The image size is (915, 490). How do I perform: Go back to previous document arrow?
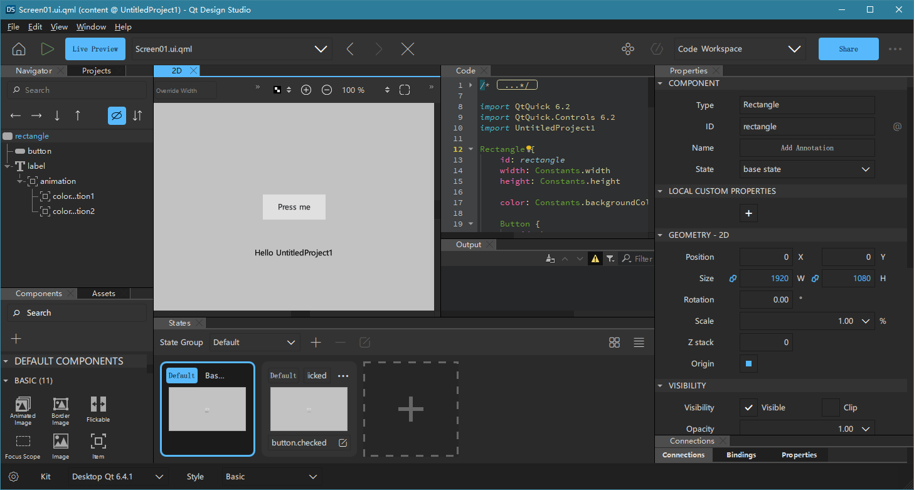(x=350, y=49)
